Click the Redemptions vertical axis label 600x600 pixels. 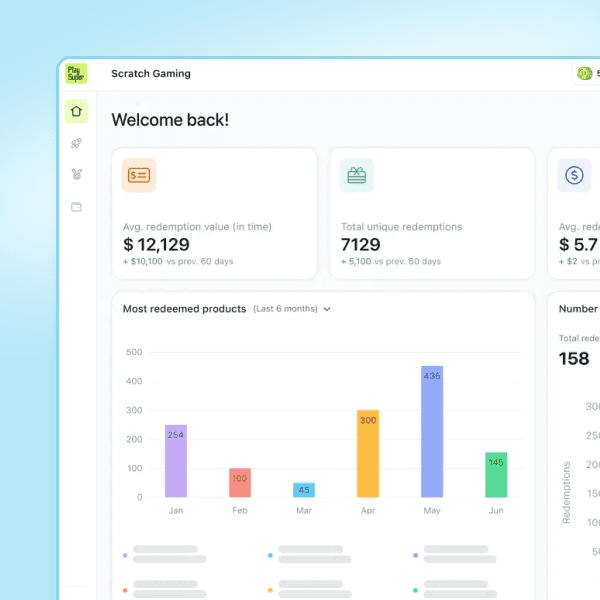pyautogui.click(x=566, y=492)
